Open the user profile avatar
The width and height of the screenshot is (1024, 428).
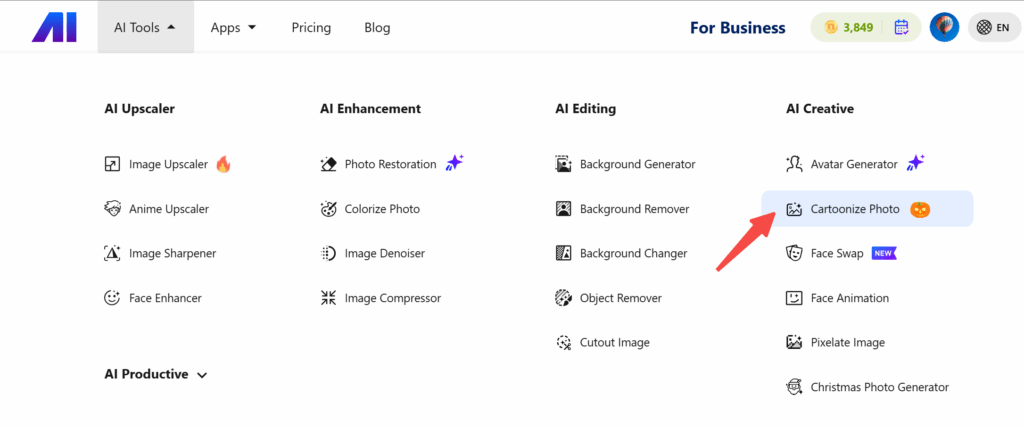pyautogui.click(x=944, y=27)
